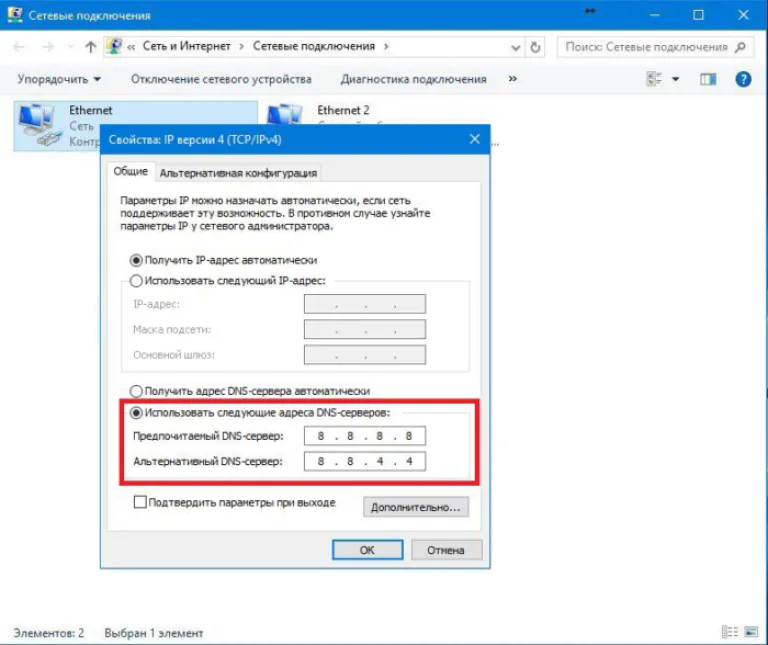Click Диагностика подключения

click(413, 79)
